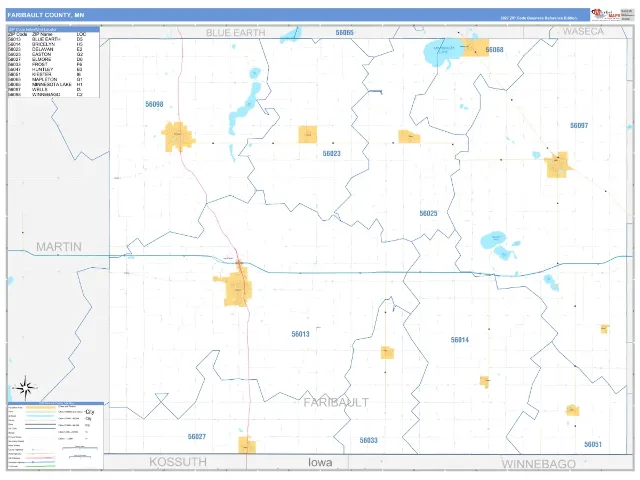Click the publisher logo in the title bar

click(606, 14)
